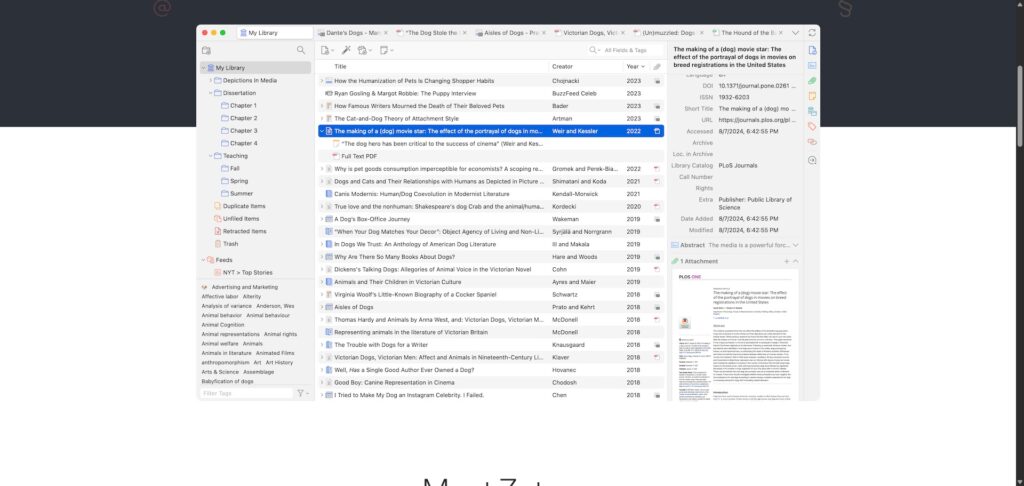Collapse the 1 Attachment section chevron
The height and width of the screenshot is (486, 1024).
[x=795, y=261]
